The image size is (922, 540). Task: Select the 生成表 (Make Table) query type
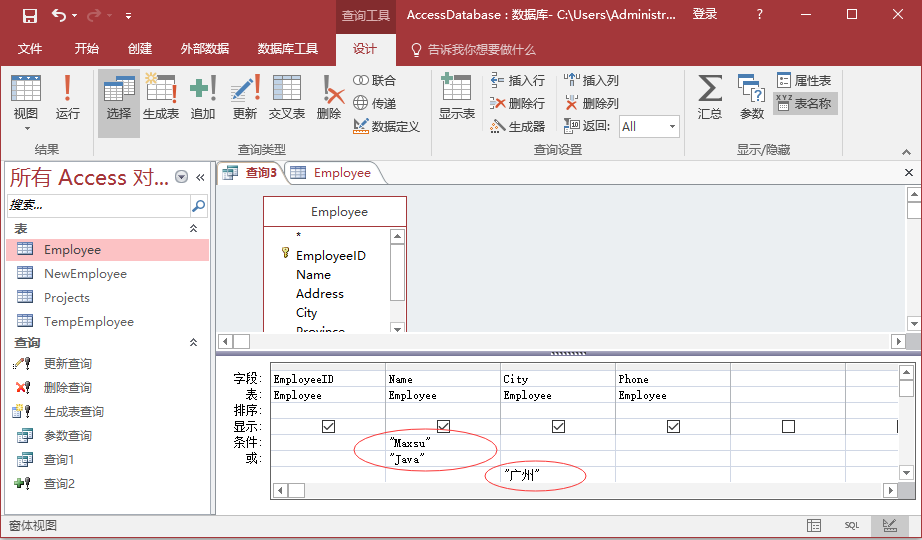[161, 98]
